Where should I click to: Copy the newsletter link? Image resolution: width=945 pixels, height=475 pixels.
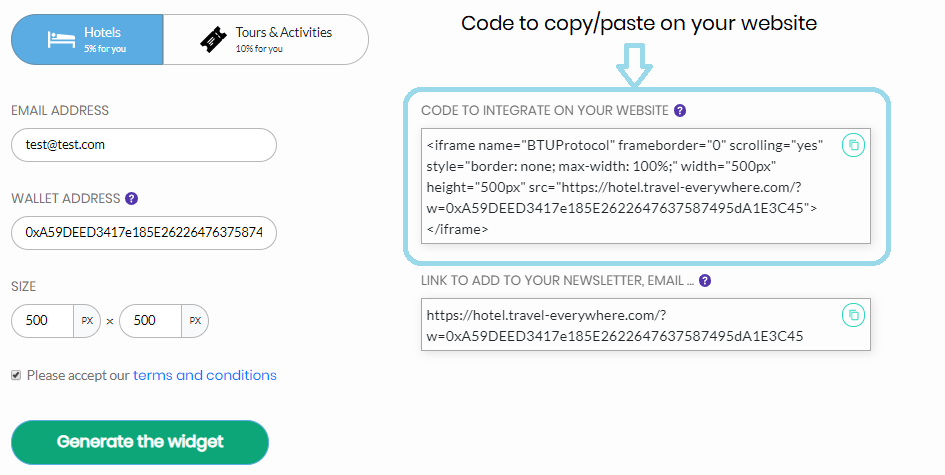(x=853, y=315)
